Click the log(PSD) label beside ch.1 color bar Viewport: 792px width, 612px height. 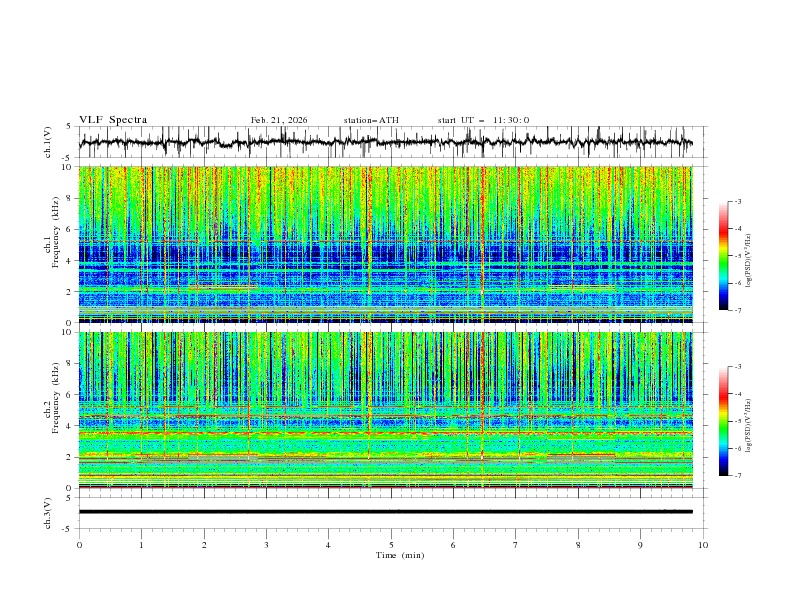coord(748,261)
